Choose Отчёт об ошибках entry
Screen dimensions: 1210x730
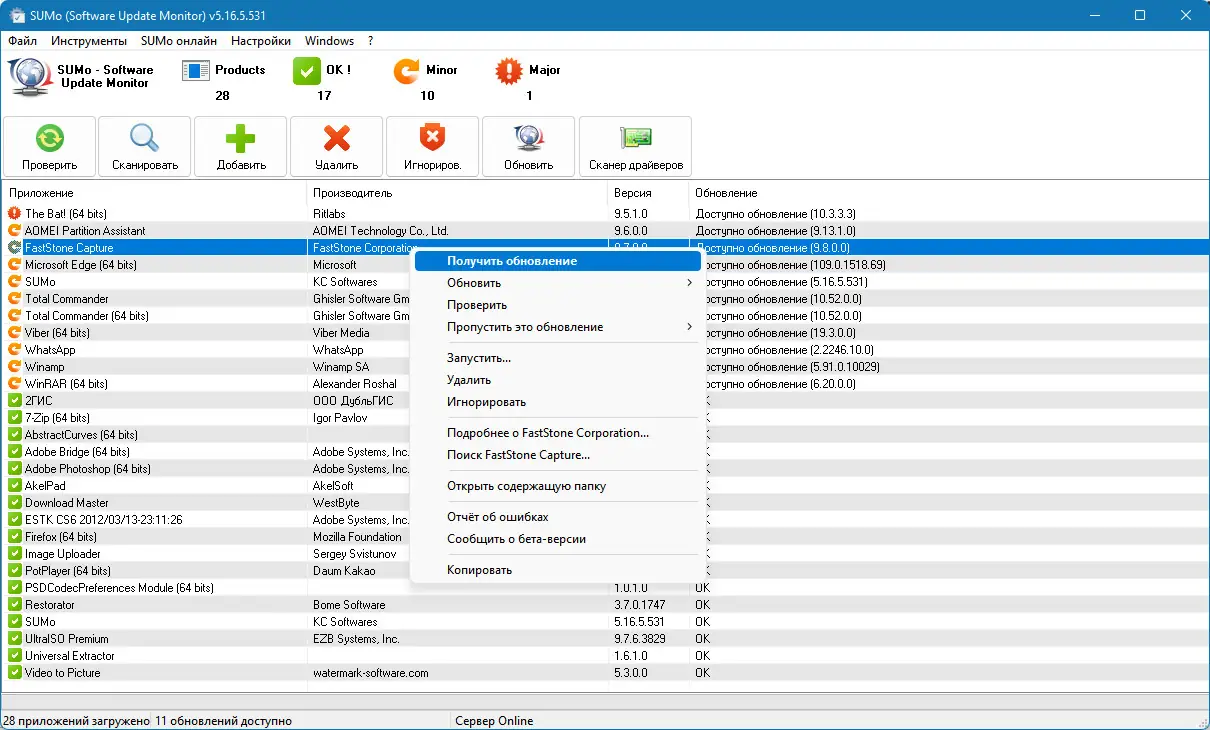point(557,517)
